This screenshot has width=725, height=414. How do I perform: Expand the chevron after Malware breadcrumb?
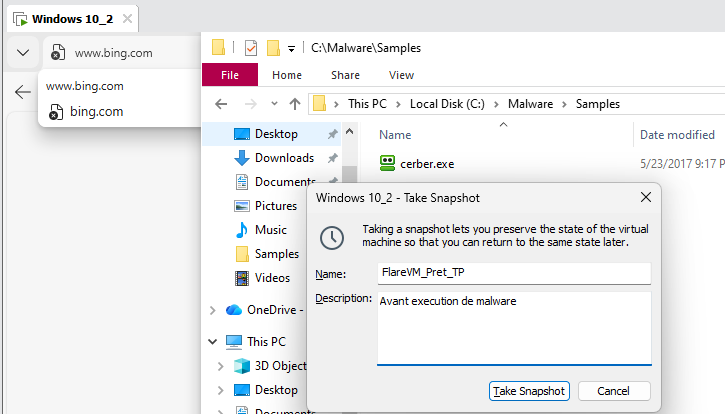564,104
